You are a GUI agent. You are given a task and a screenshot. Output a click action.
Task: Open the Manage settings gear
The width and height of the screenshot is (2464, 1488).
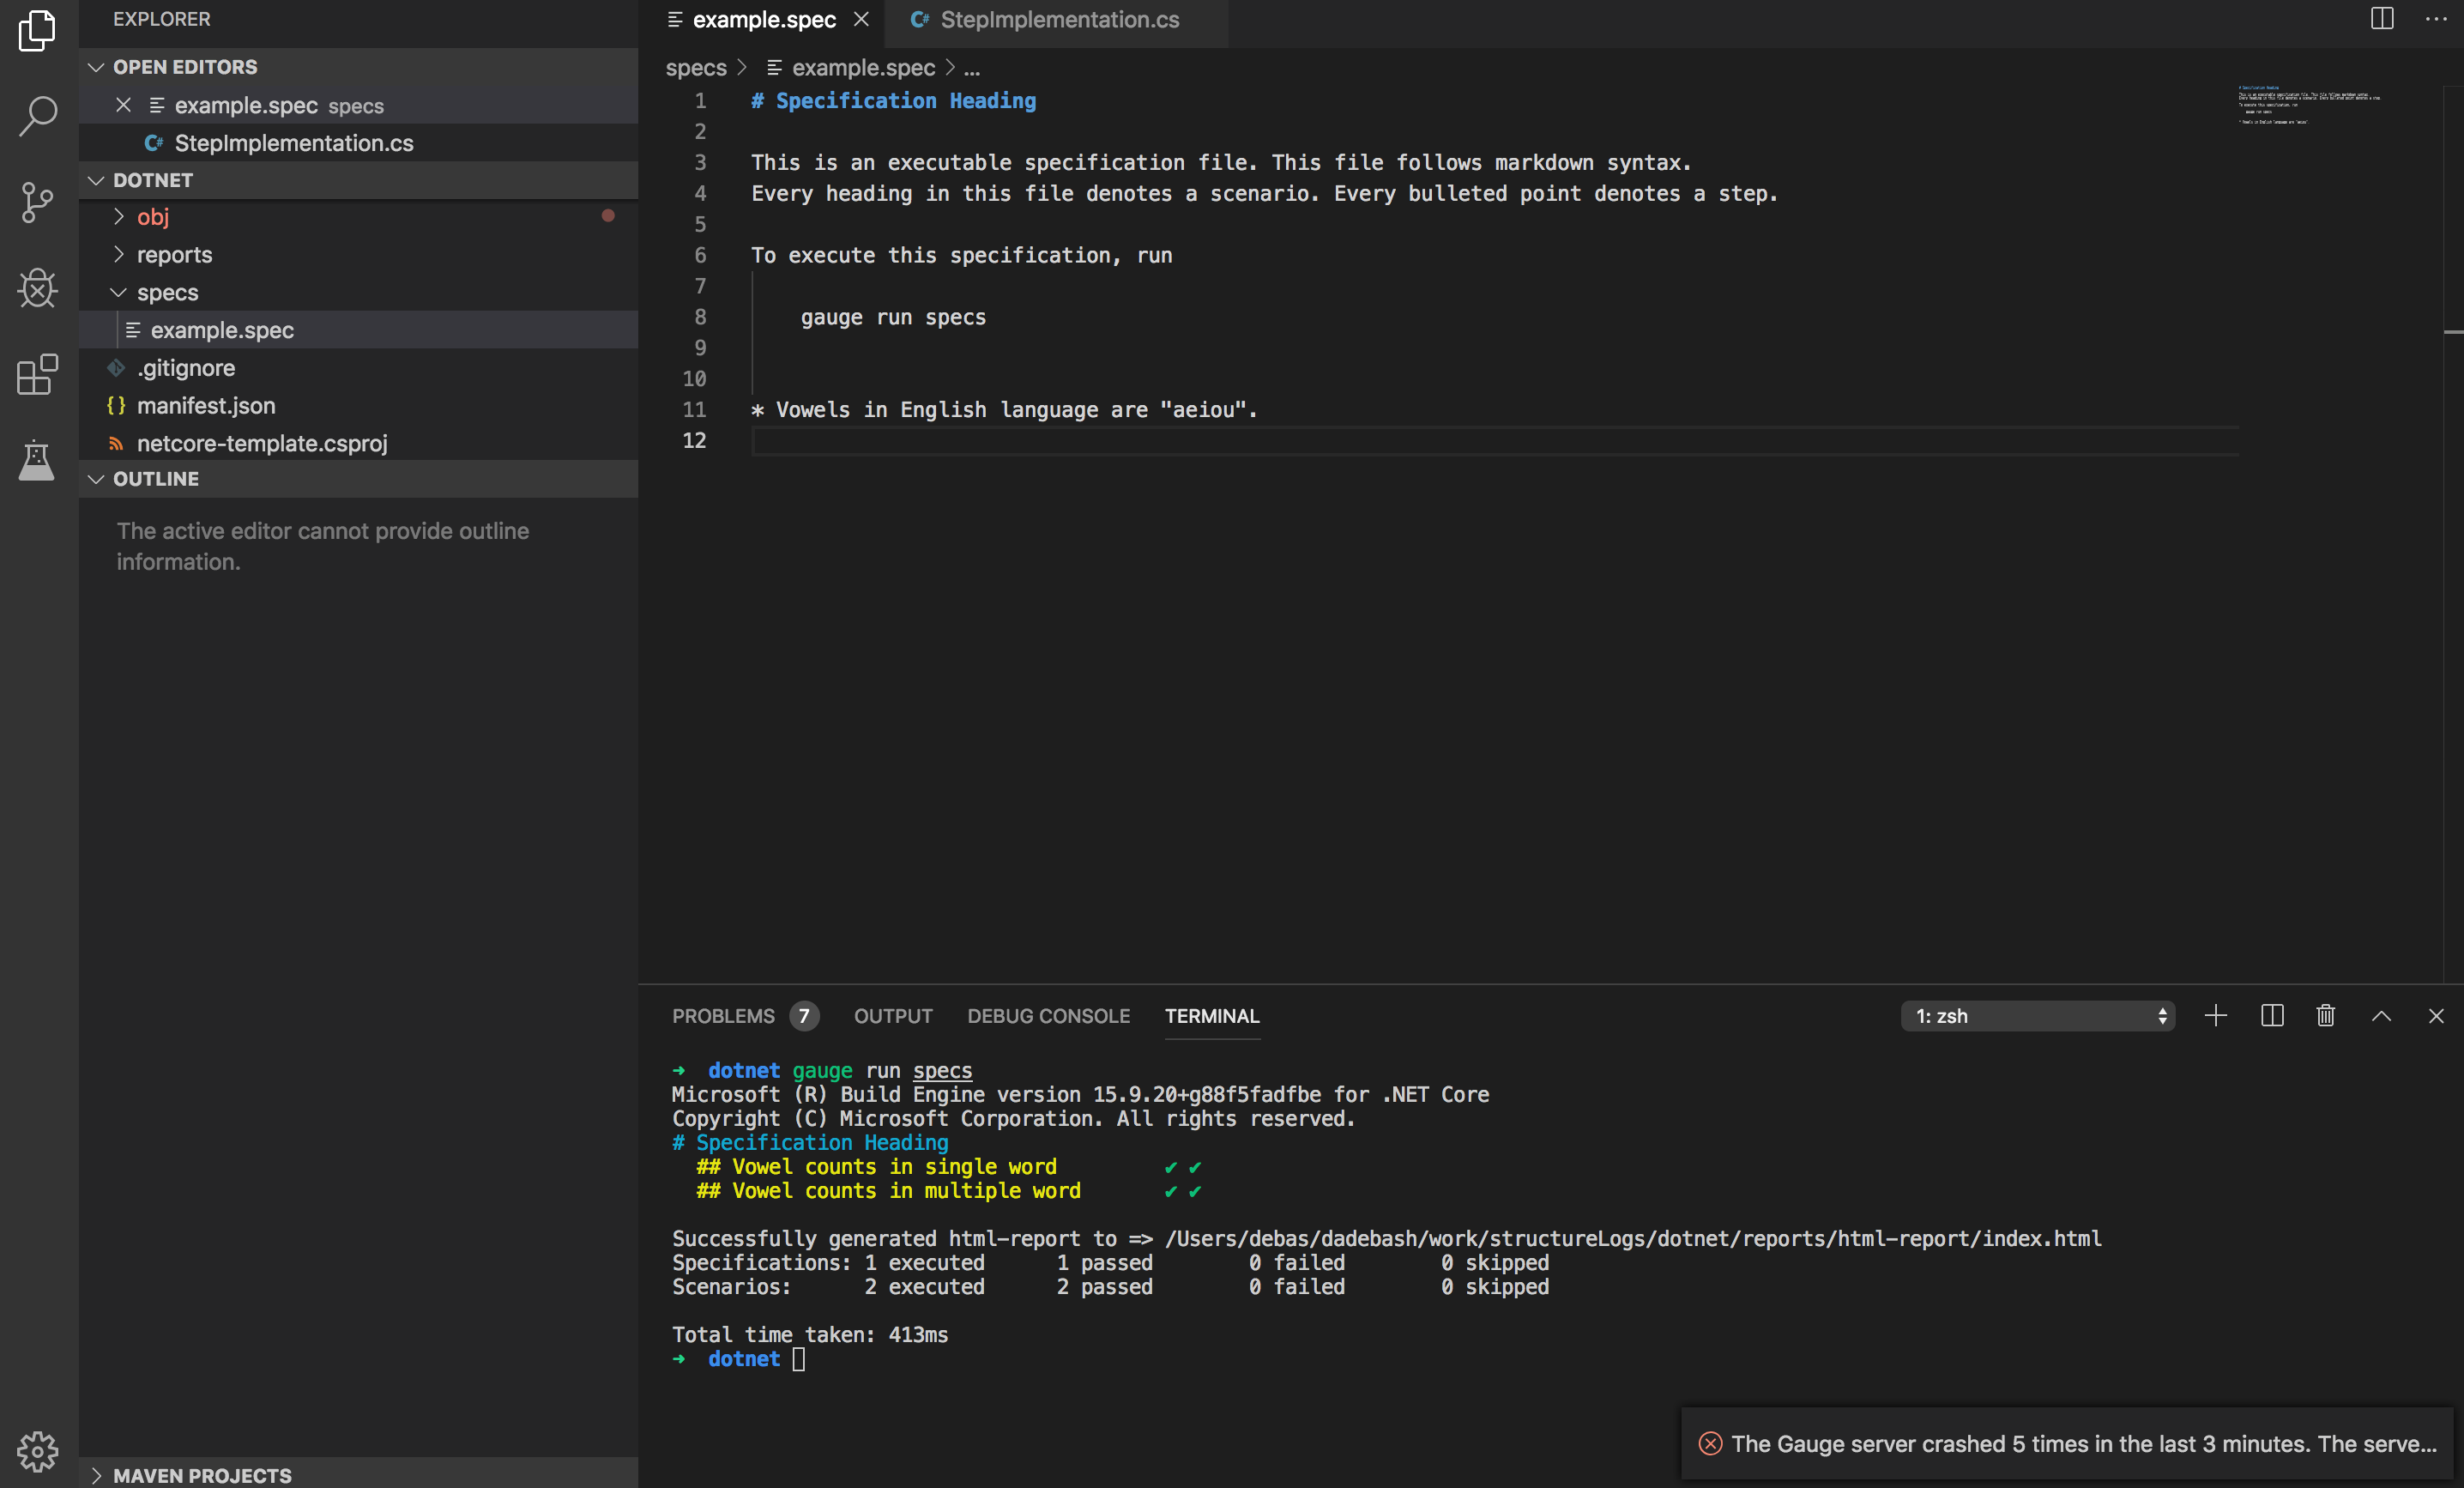coord(37,1452)
